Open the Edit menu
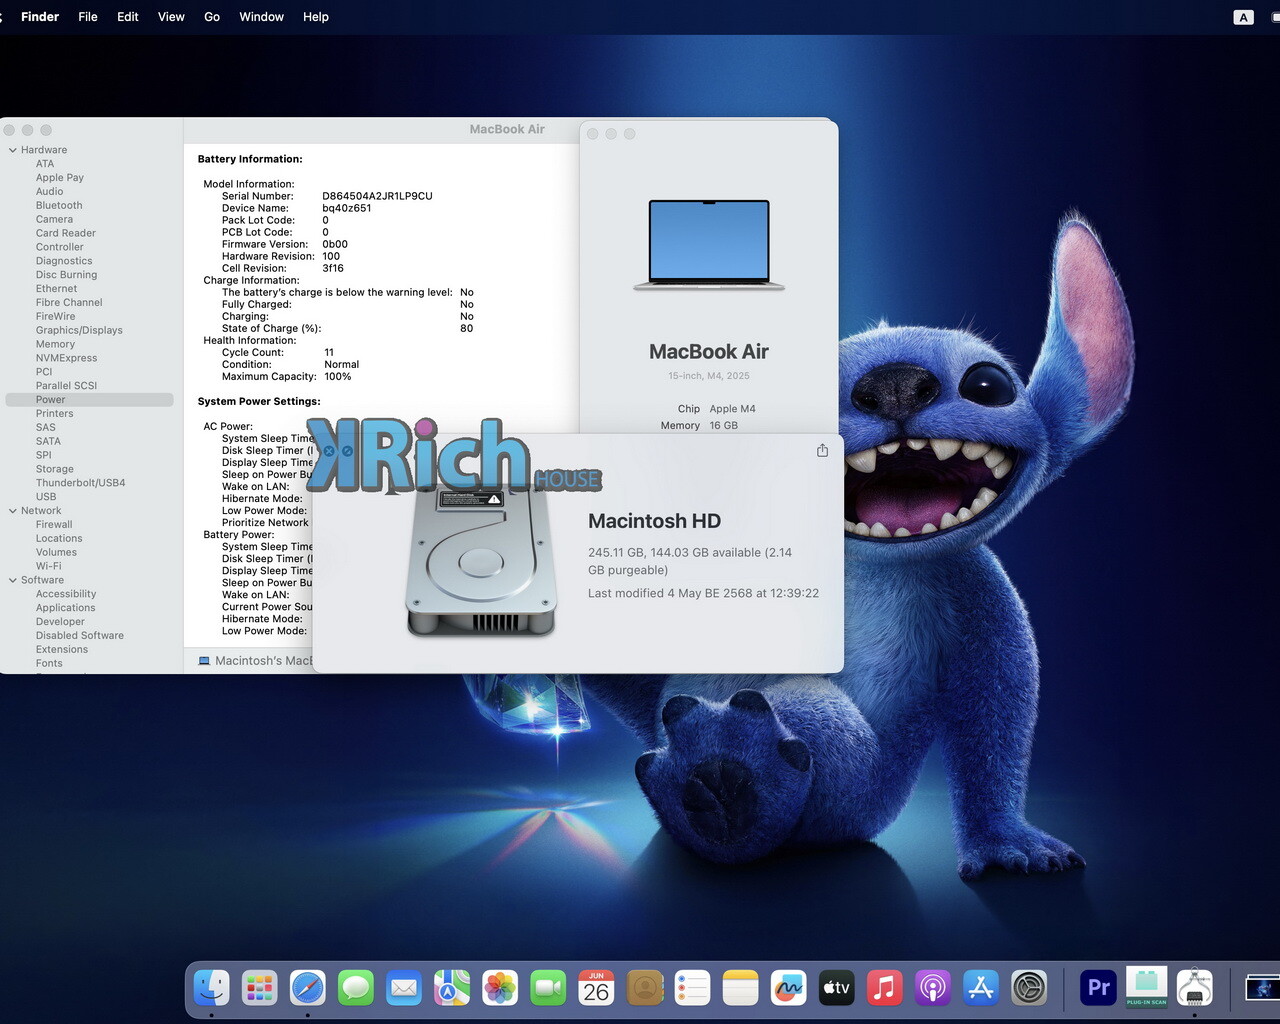This screenshot has height=1024, width=1280. [x=128, y=17]
